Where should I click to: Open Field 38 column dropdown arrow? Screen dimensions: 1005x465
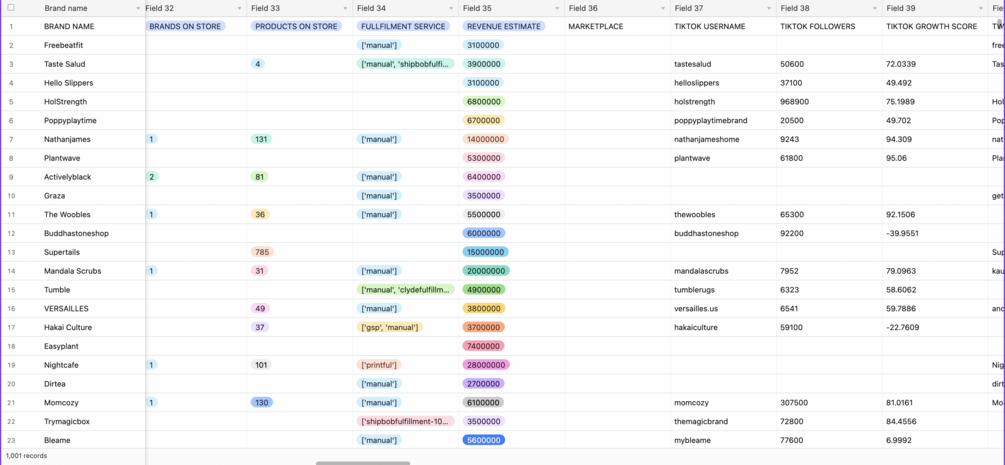pyautogui.click(x=876, y=8)
